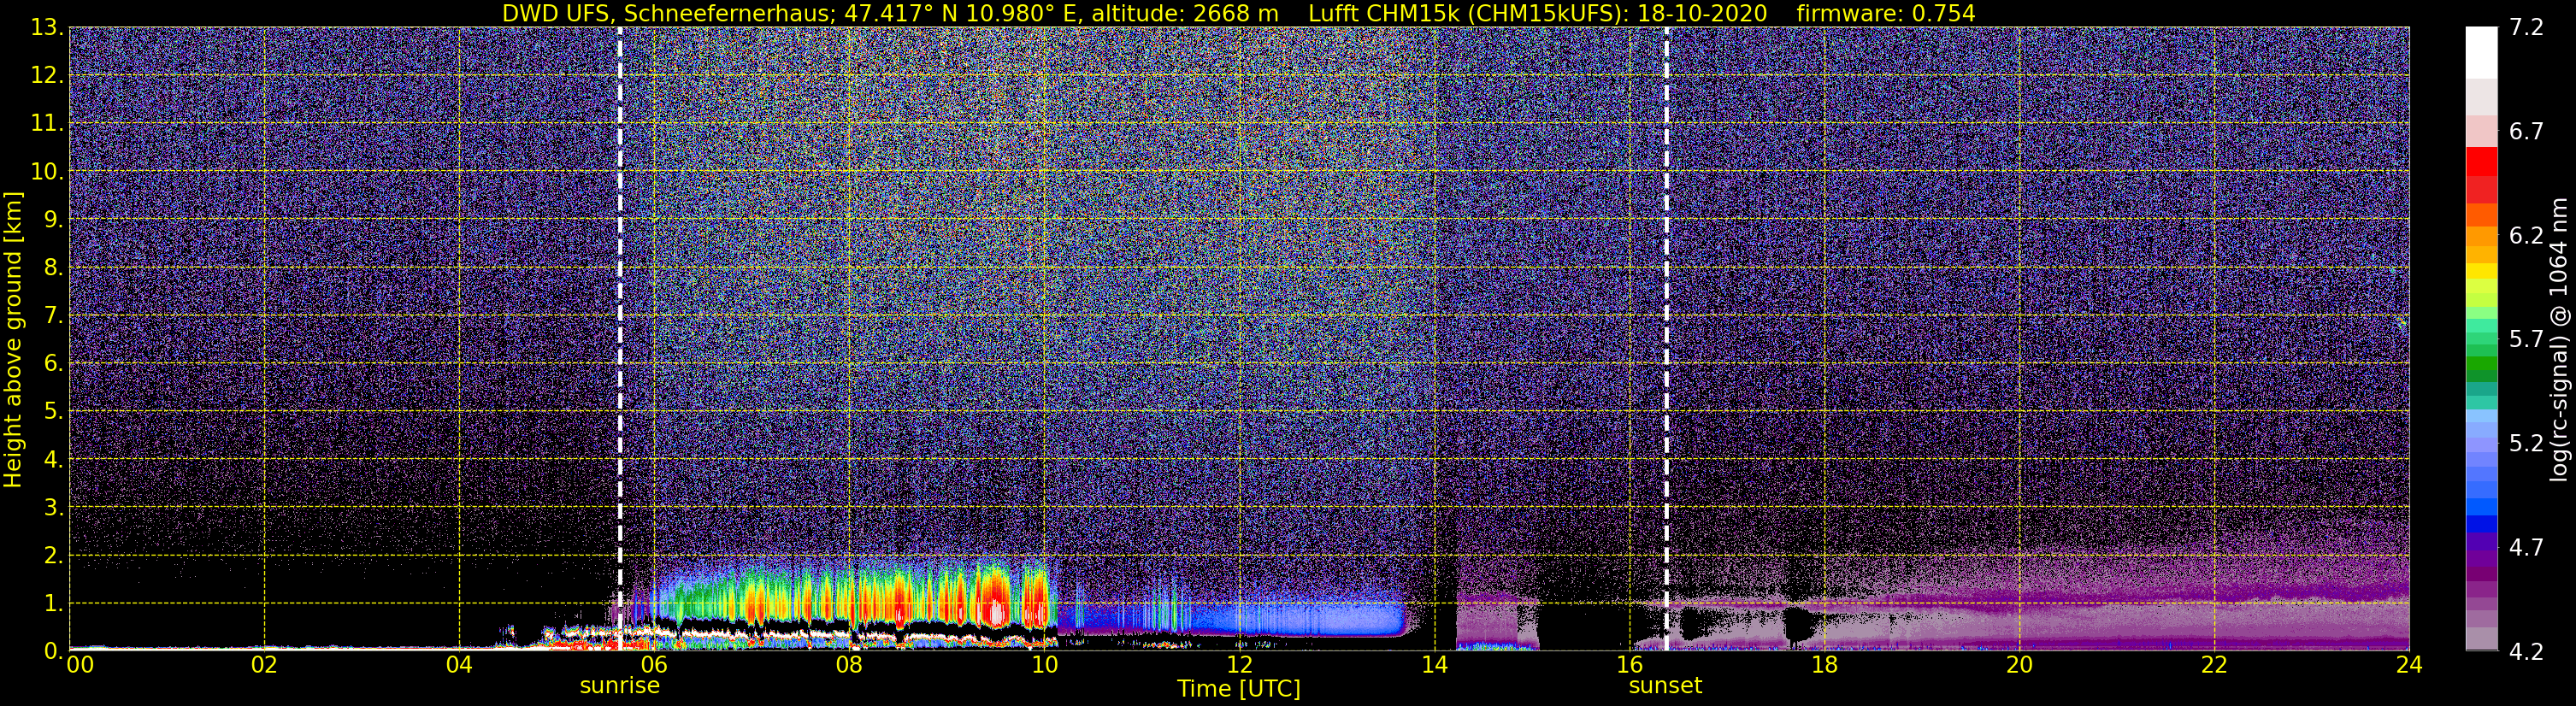Click the 4.2 value on the colorbar scale
The height and width of the screenshot is (706, 2576).
click(2526, 652)
